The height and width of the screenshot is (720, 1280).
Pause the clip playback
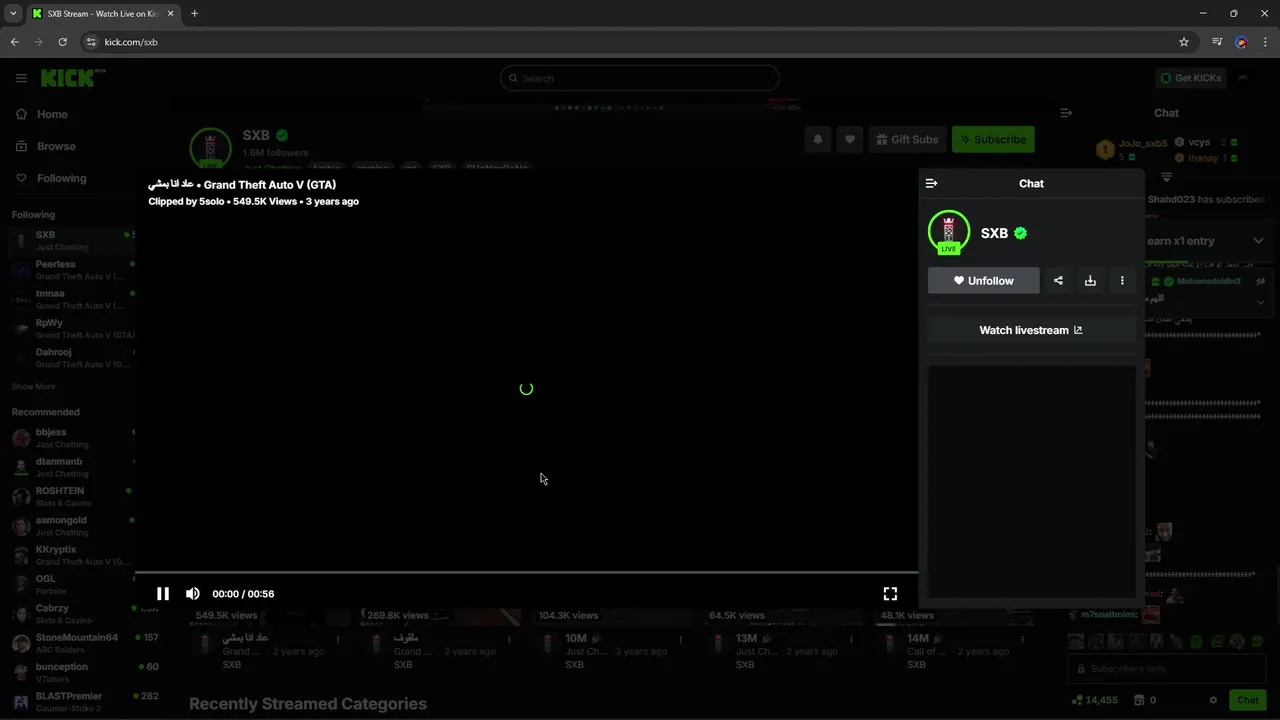[163, 593]
